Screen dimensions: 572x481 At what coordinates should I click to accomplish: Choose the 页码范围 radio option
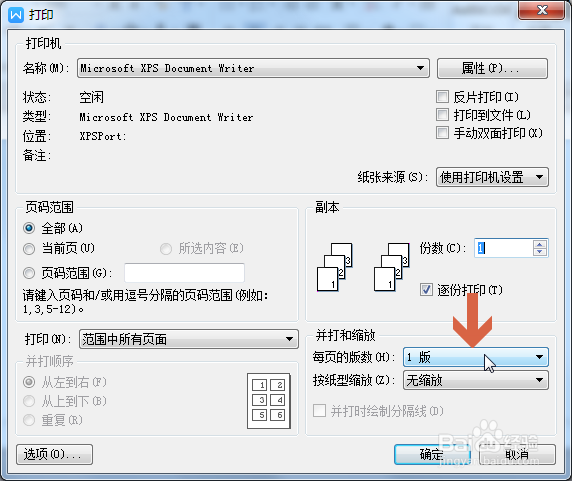tap(29, 273)
